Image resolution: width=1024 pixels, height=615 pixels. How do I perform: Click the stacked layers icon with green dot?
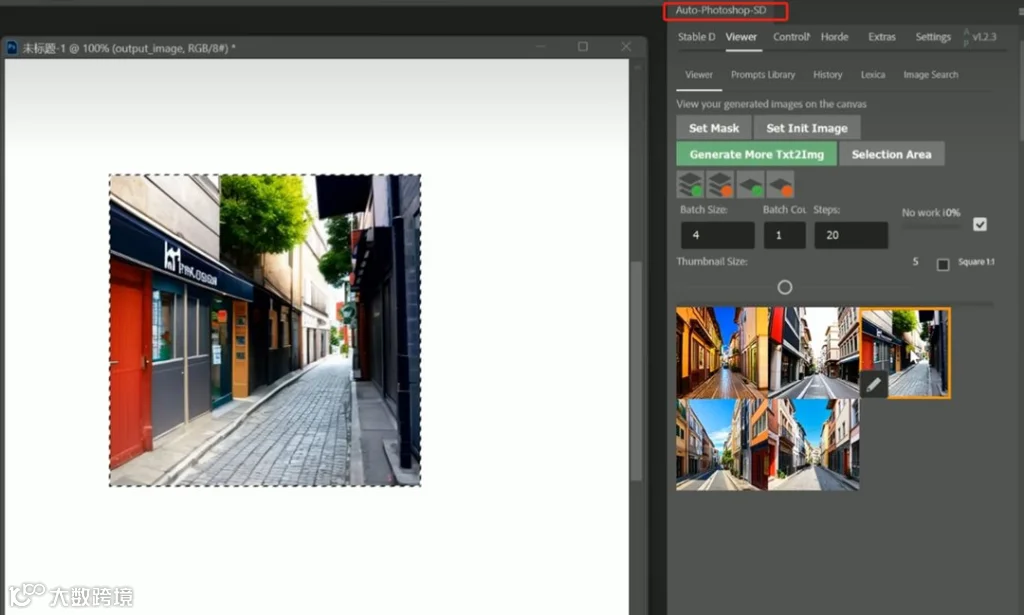pyautogui.click(x=690, y=184)
